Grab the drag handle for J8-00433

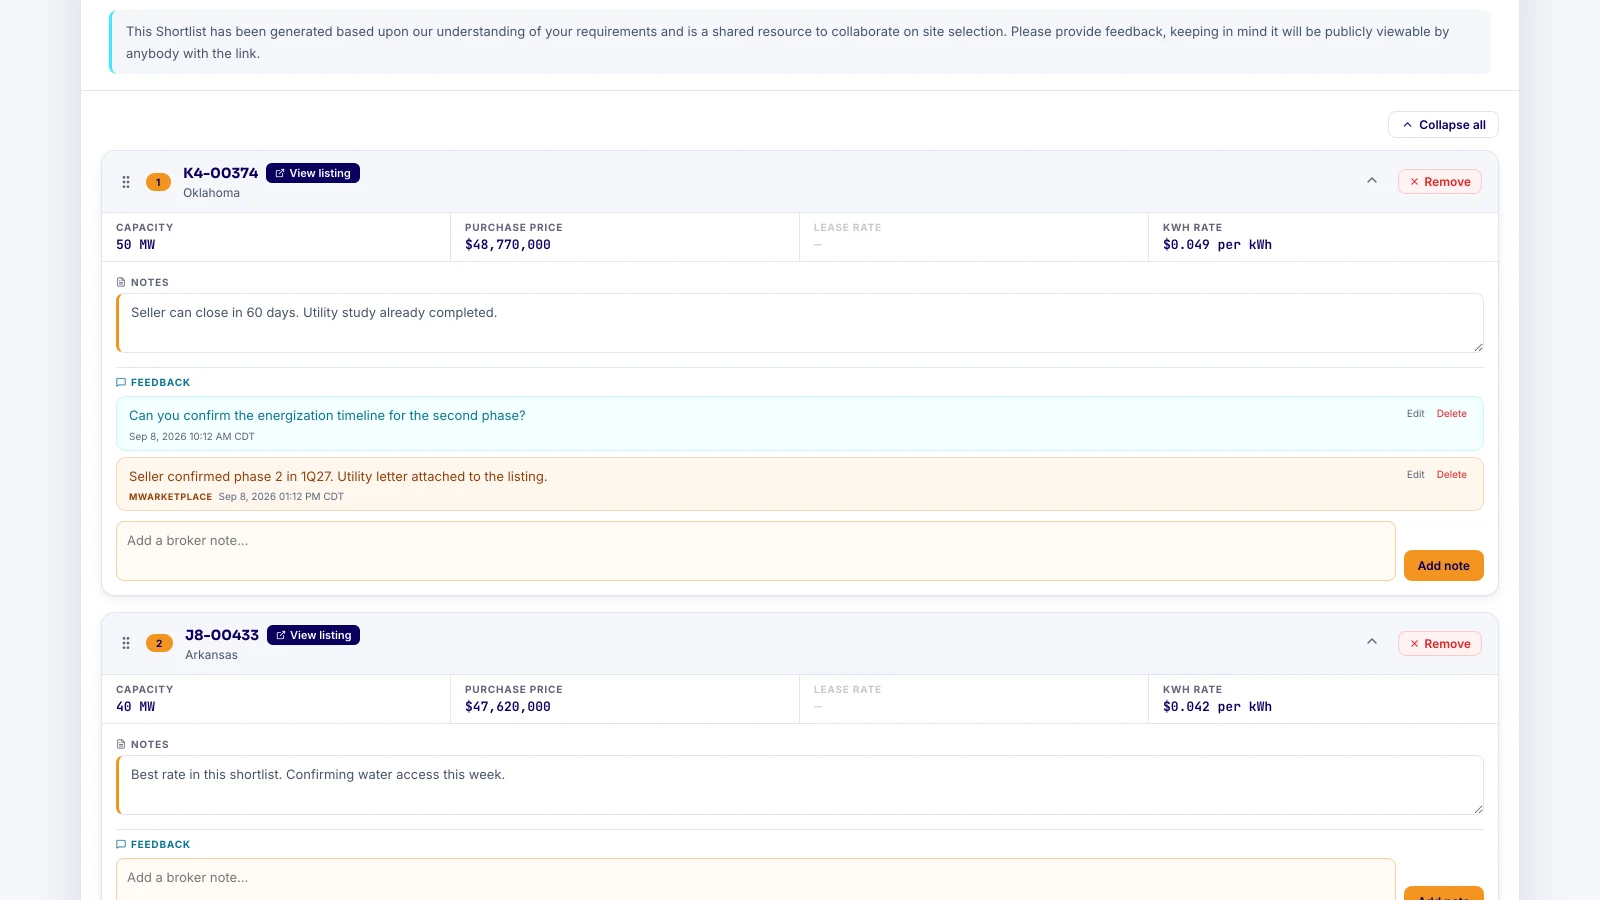[x=126, y=643]
